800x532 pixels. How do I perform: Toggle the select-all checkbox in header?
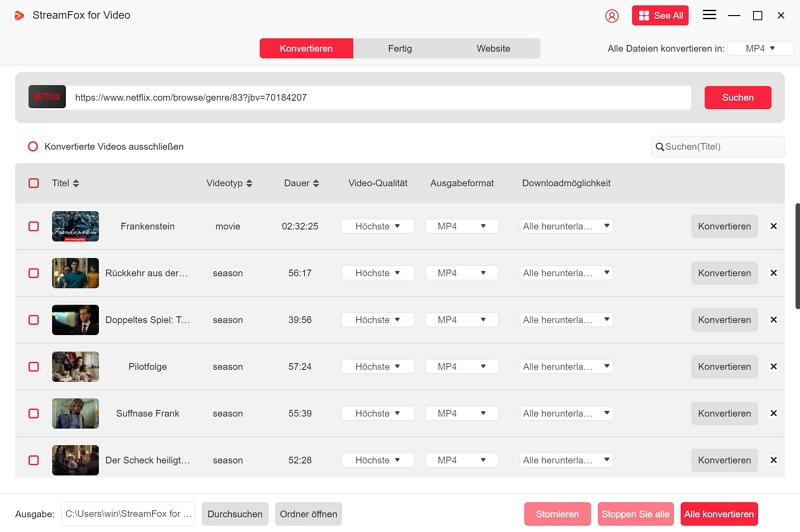33,184
